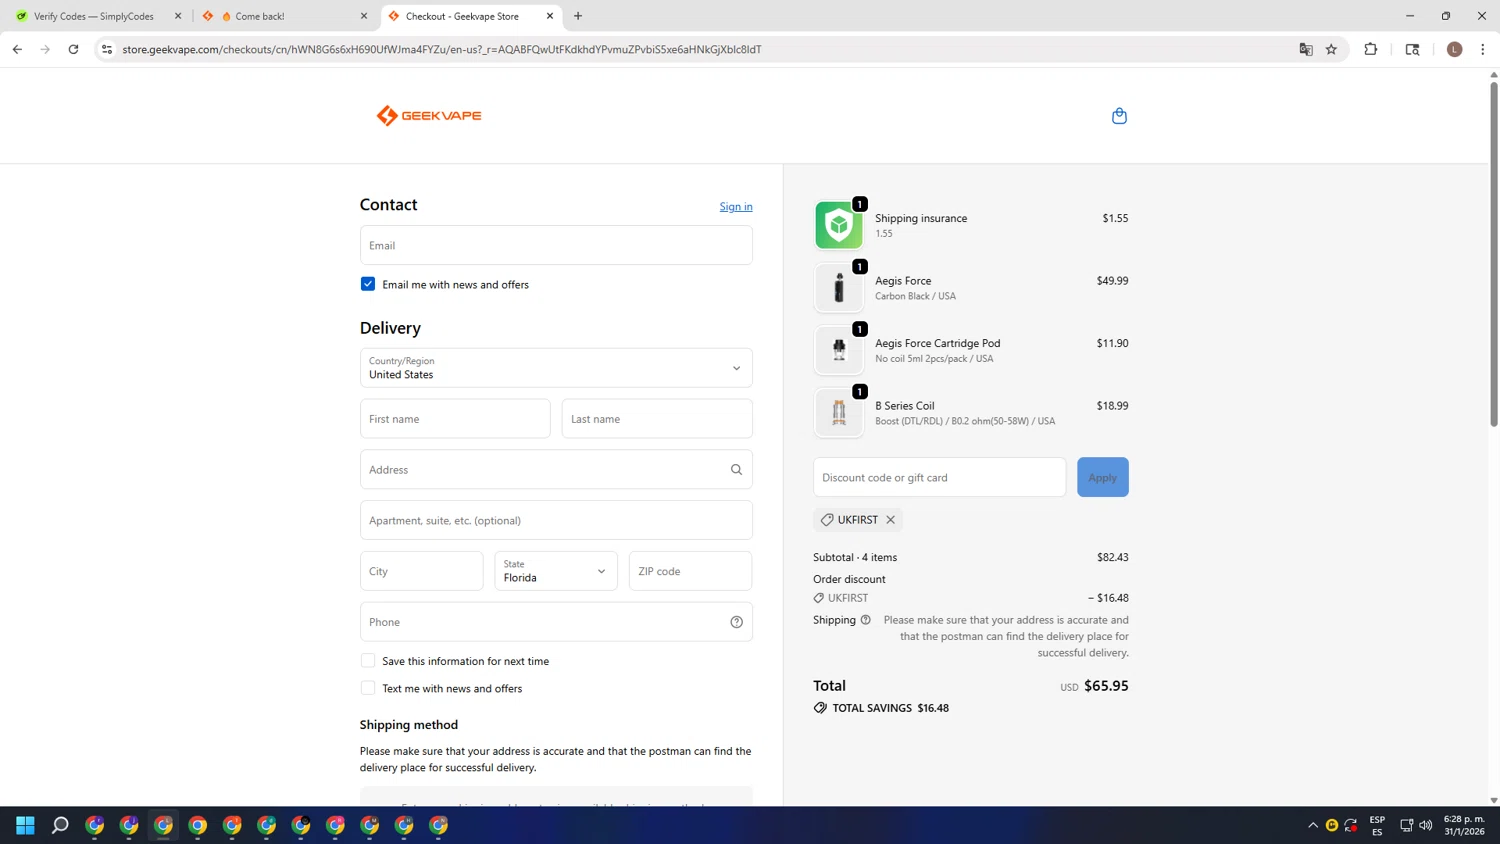The width and height of the screenshot is (1500, 844).
Task: Click the Subtotal · 4 items label
Action: 855,557
